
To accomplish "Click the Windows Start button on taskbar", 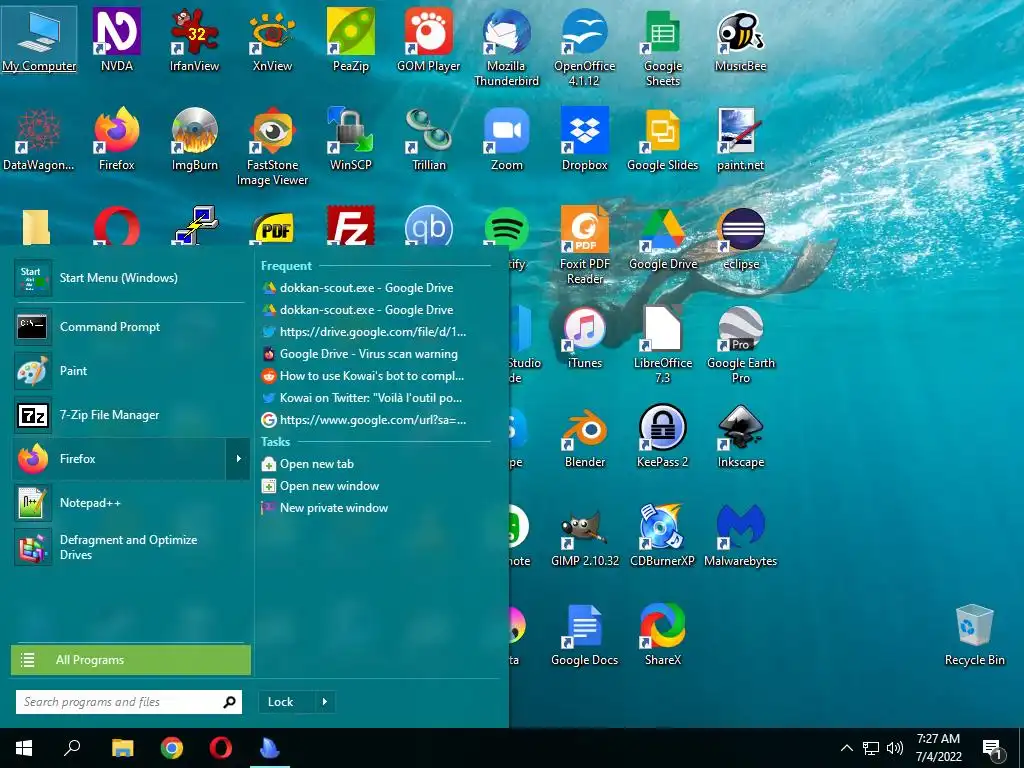I will tap(24, 748).
